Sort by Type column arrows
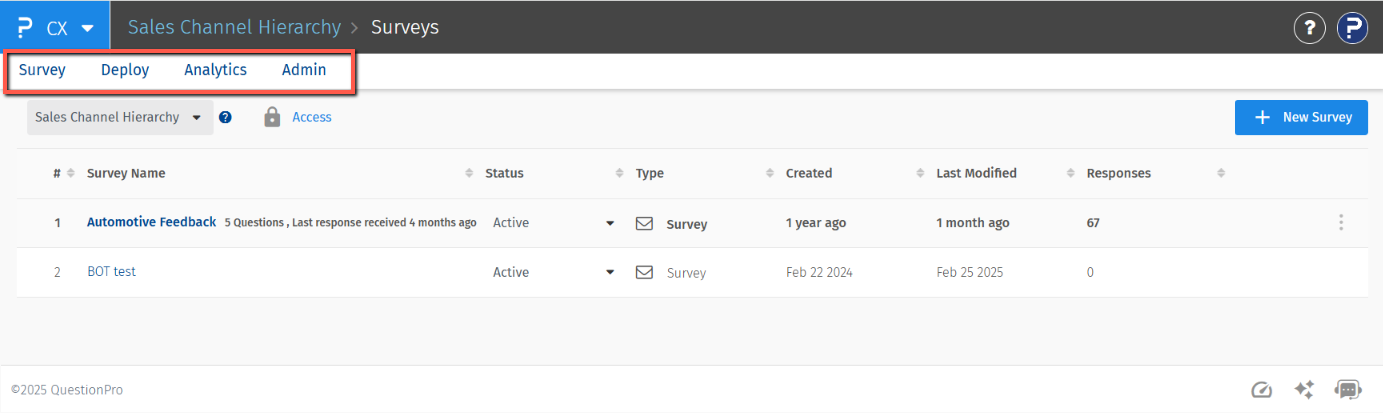The width and height of the screenshot is (1383, 413). click(x=770, y=173)
